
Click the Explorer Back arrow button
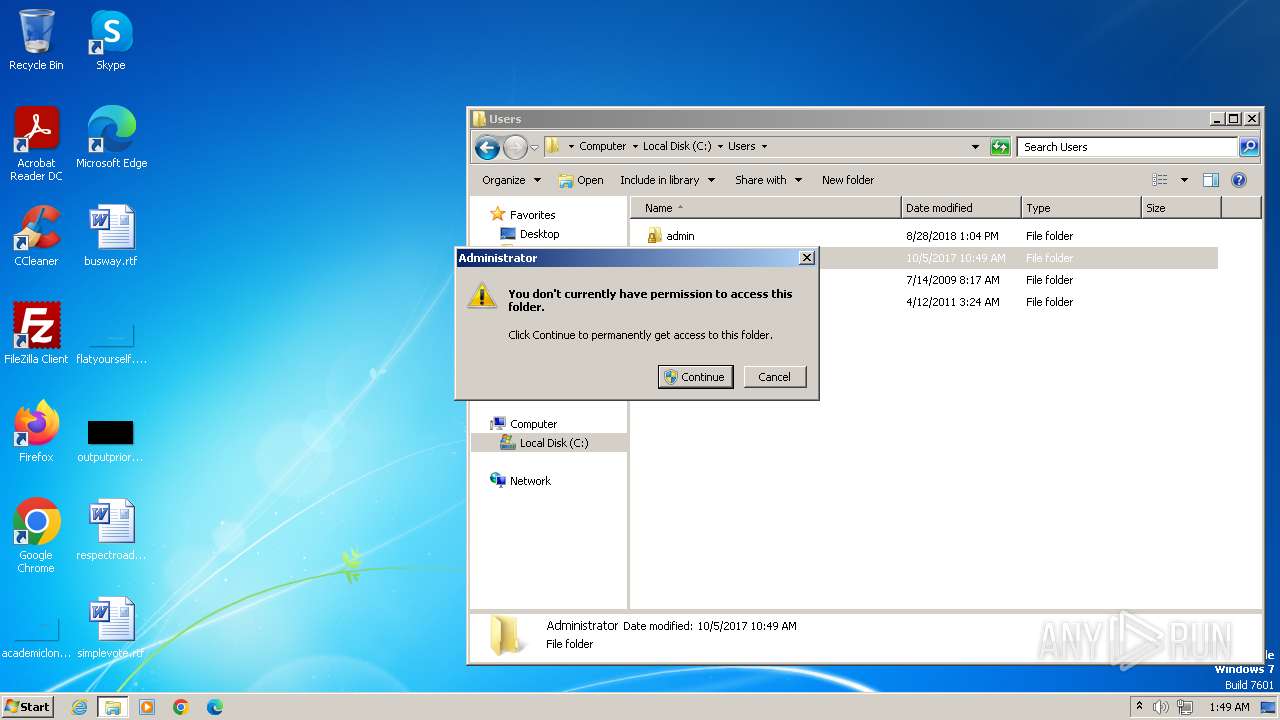click(x=487, y=147)
